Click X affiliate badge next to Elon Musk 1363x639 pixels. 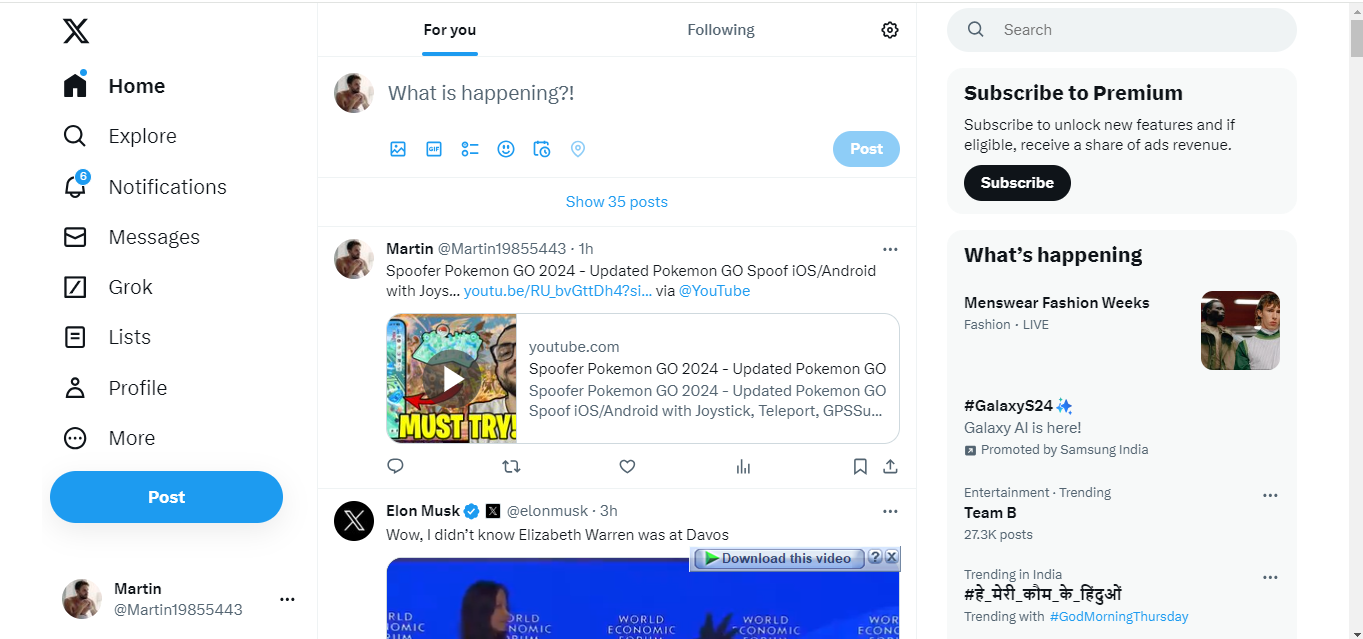click(493, 511)
